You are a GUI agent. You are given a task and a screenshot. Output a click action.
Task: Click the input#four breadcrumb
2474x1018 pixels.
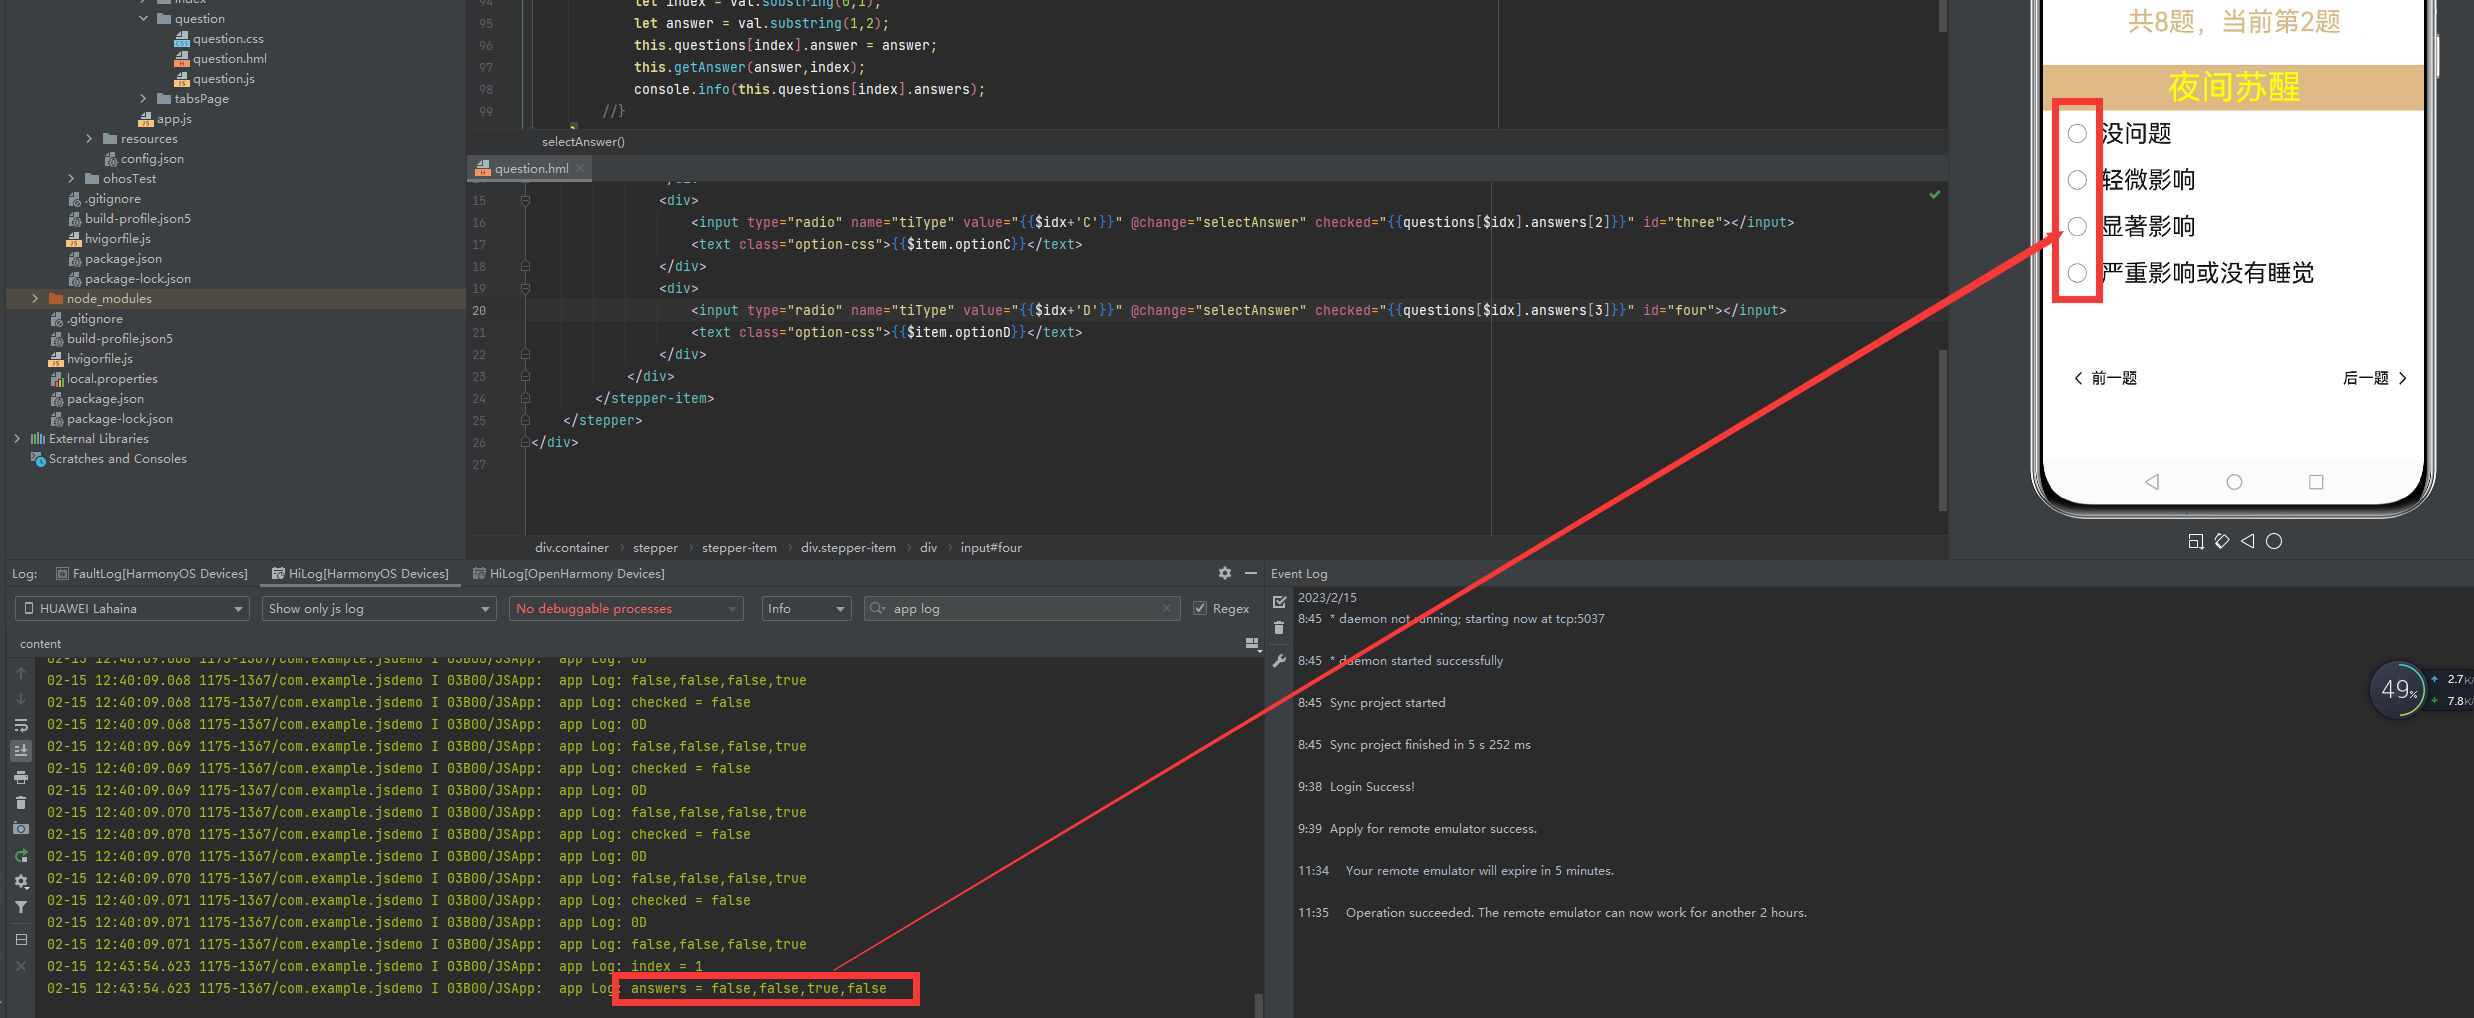click(991, 547)
